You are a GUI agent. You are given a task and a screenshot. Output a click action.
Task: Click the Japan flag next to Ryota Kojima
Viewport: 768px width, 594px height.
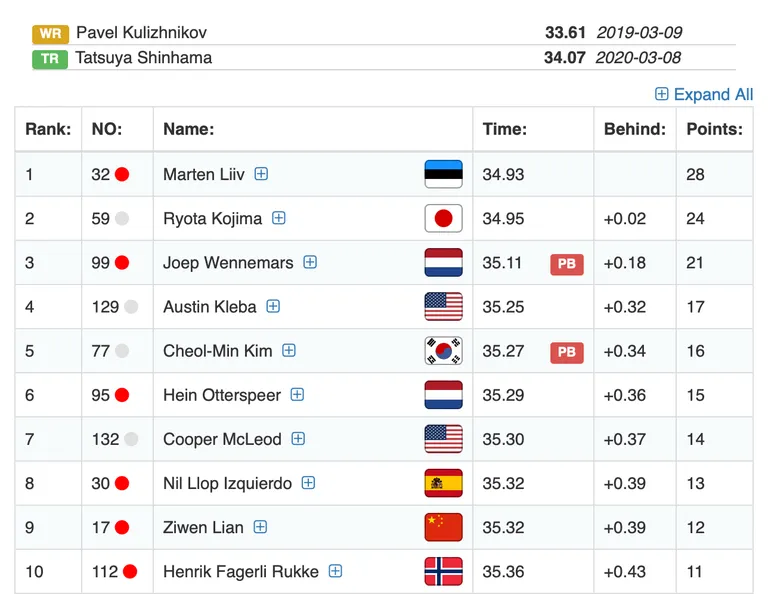click(443, 218)
